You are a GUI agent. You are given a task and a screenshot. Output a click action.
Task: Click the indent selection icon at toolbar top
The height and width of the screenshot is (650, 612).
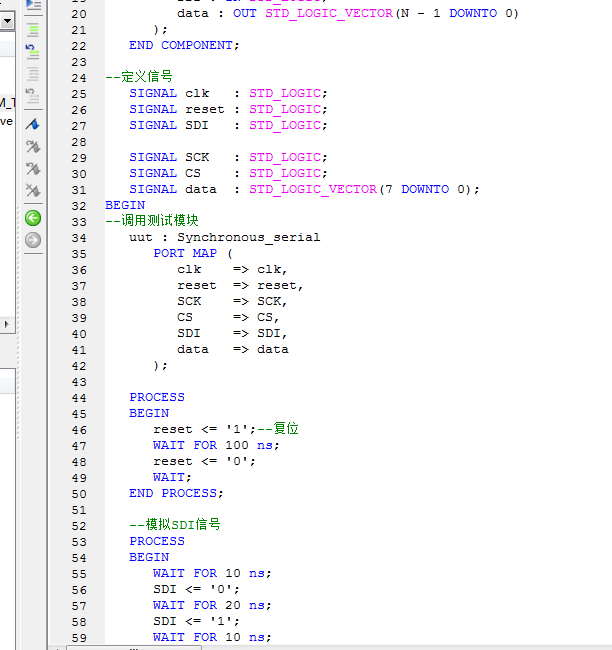click(x=33, y=5)
